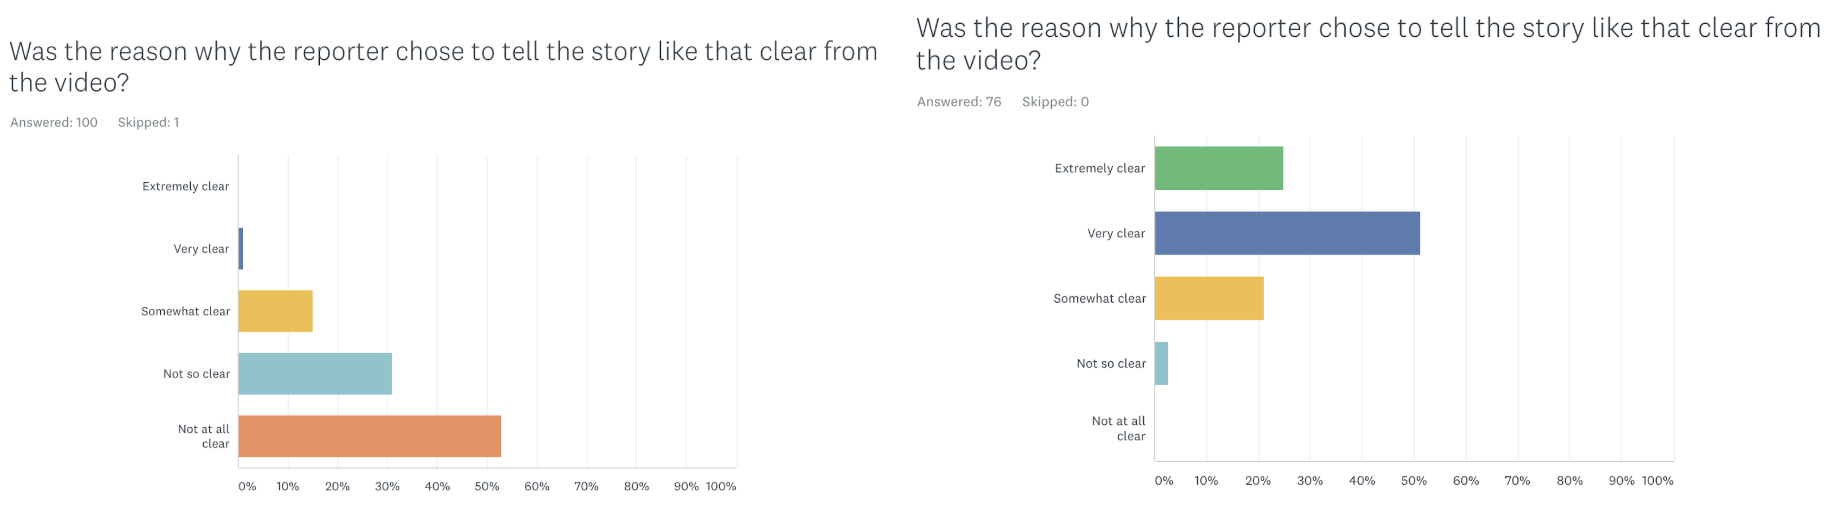Click the yellow 'Somewhat clear' bar in left chart

click(x=275, y=311)
